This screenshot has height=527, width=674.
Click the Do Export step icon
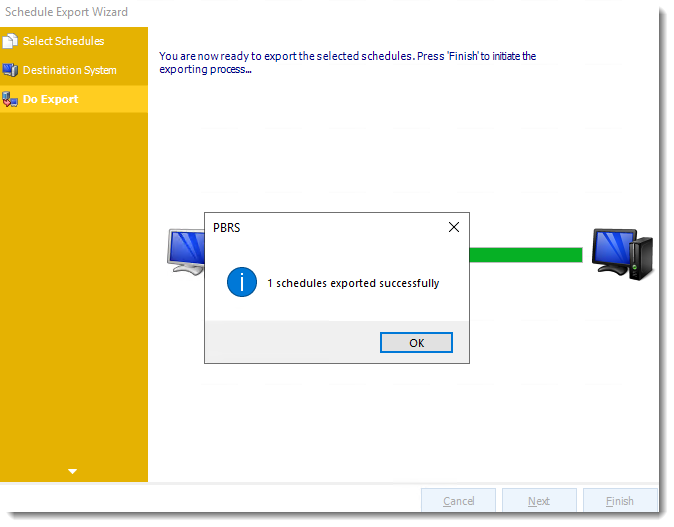tap(10, 99)
